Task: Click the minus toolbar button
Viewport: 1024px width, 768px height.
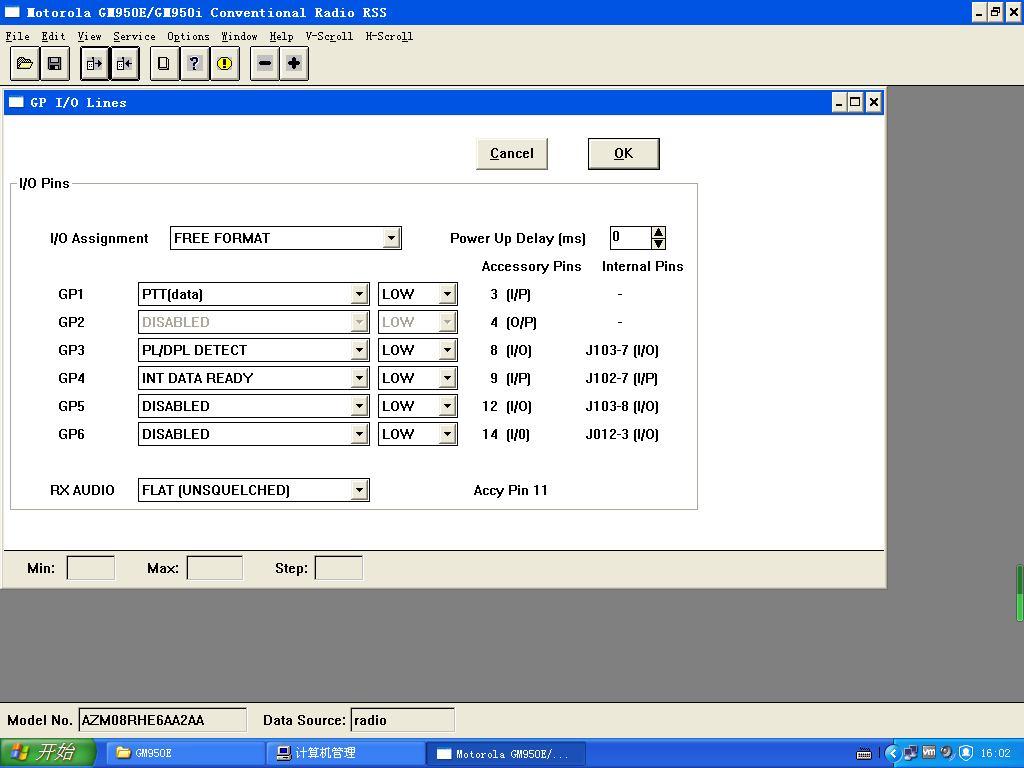Action: [264, 63]
